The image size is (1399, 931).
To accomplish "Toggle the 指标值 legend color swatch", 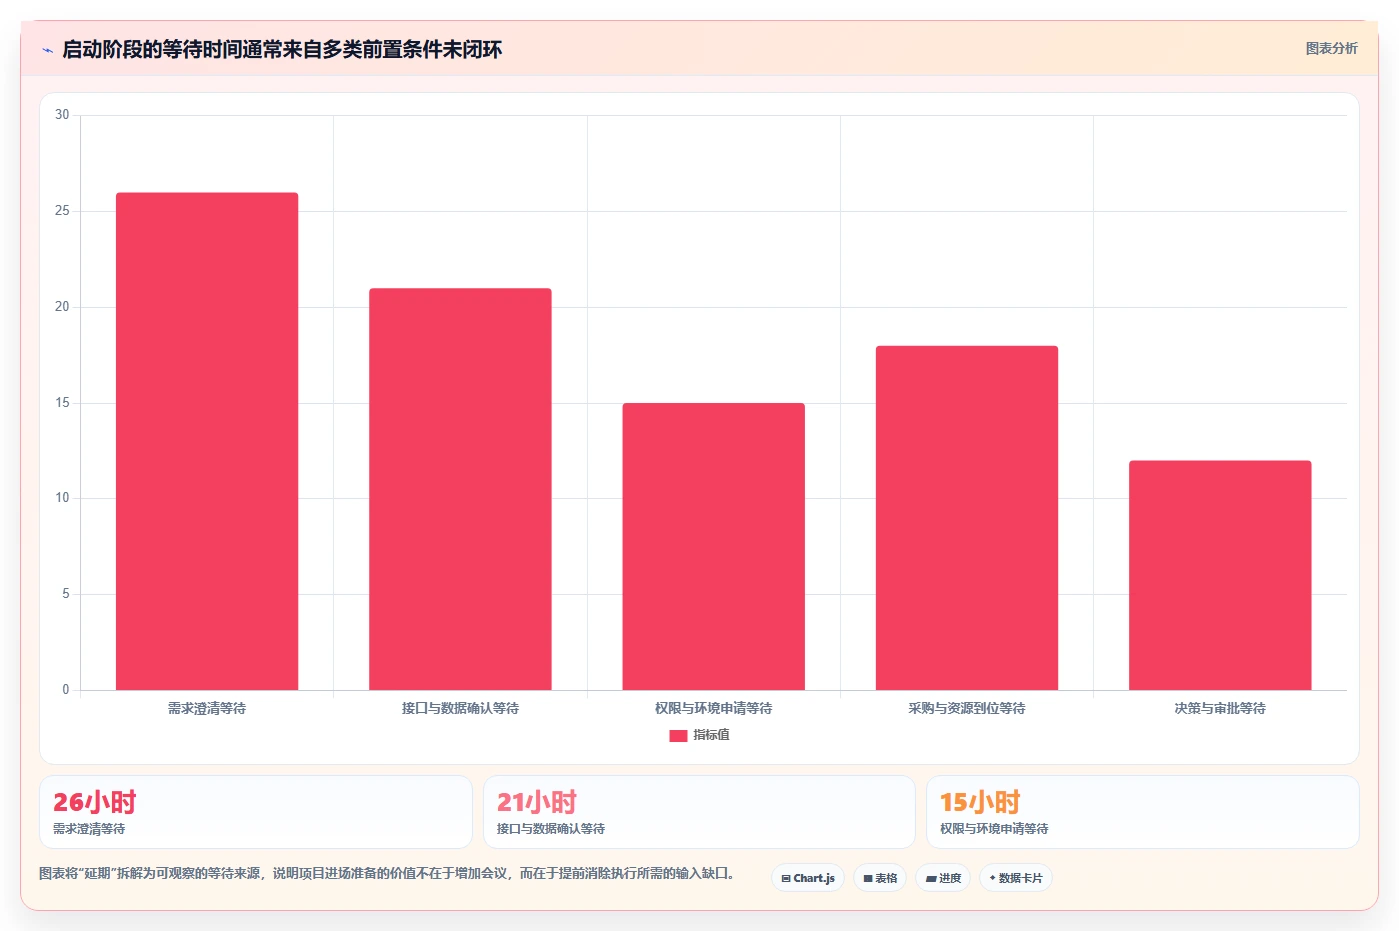I will 678,735.
